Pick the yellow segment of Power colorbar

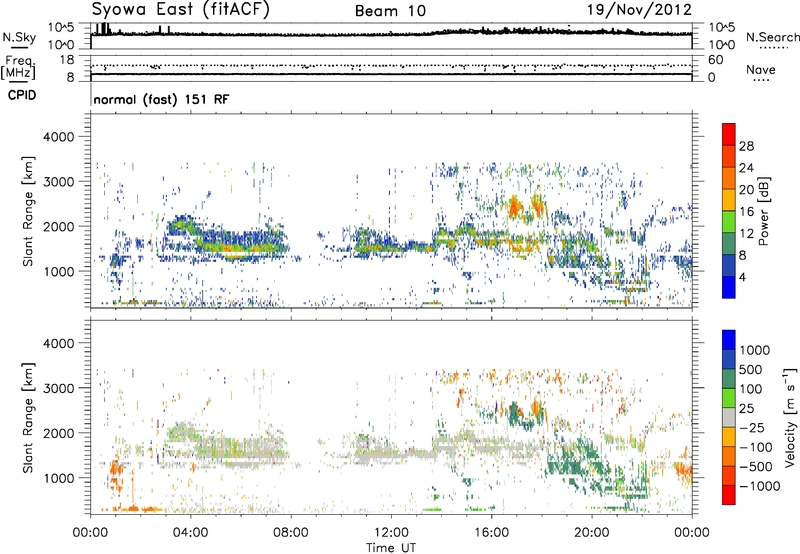point(729,201)
